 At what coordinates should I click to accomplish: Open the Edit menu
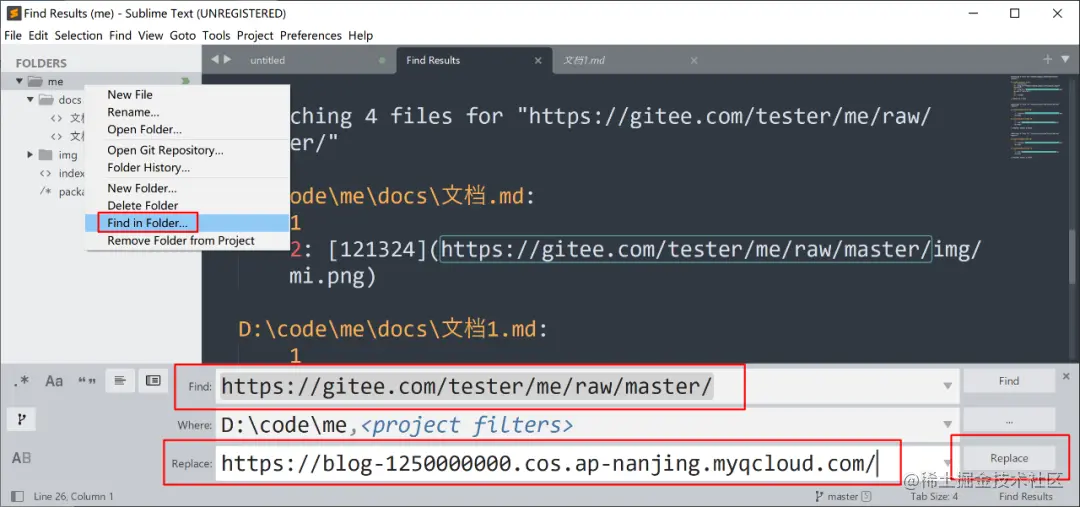click(38, 36)
